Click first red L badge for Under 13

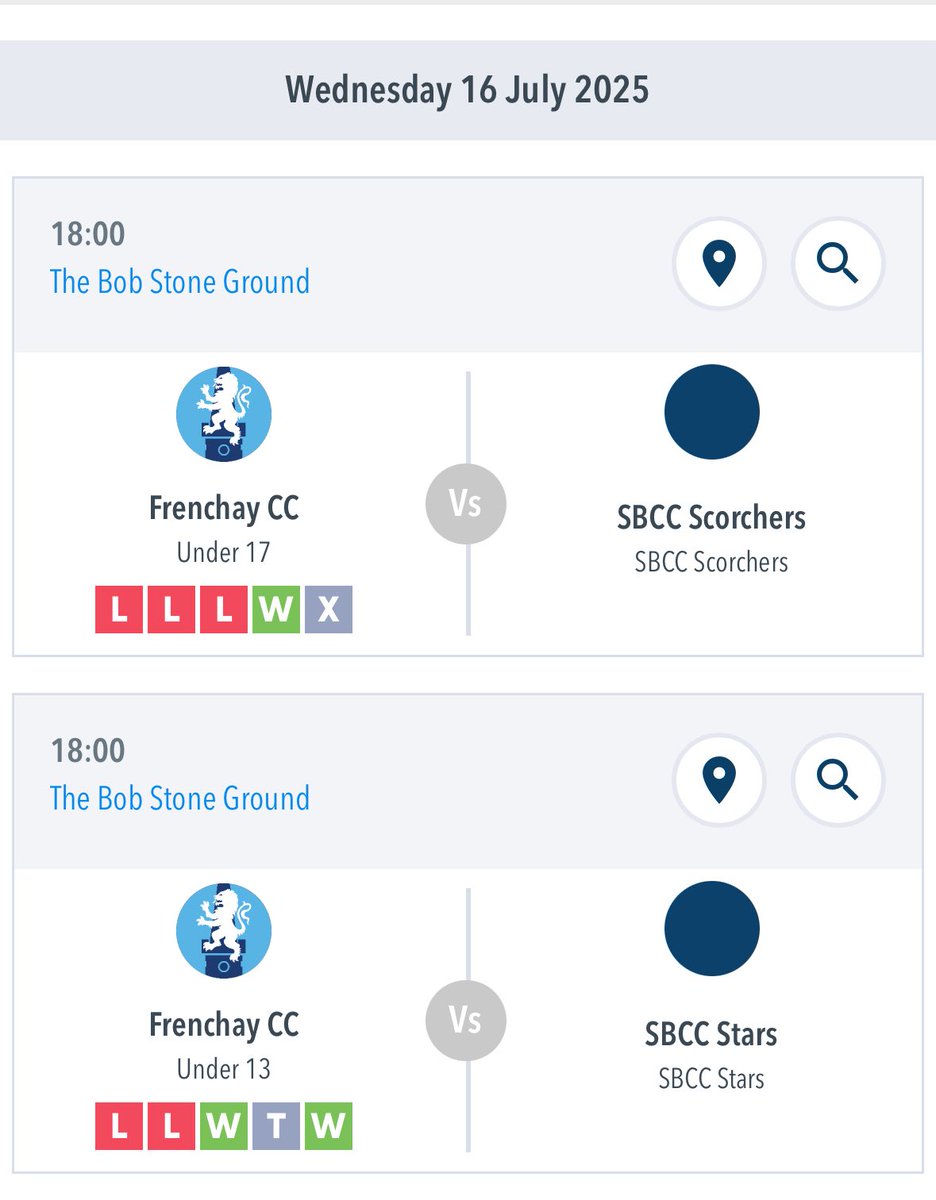(x=120, y=1127)
